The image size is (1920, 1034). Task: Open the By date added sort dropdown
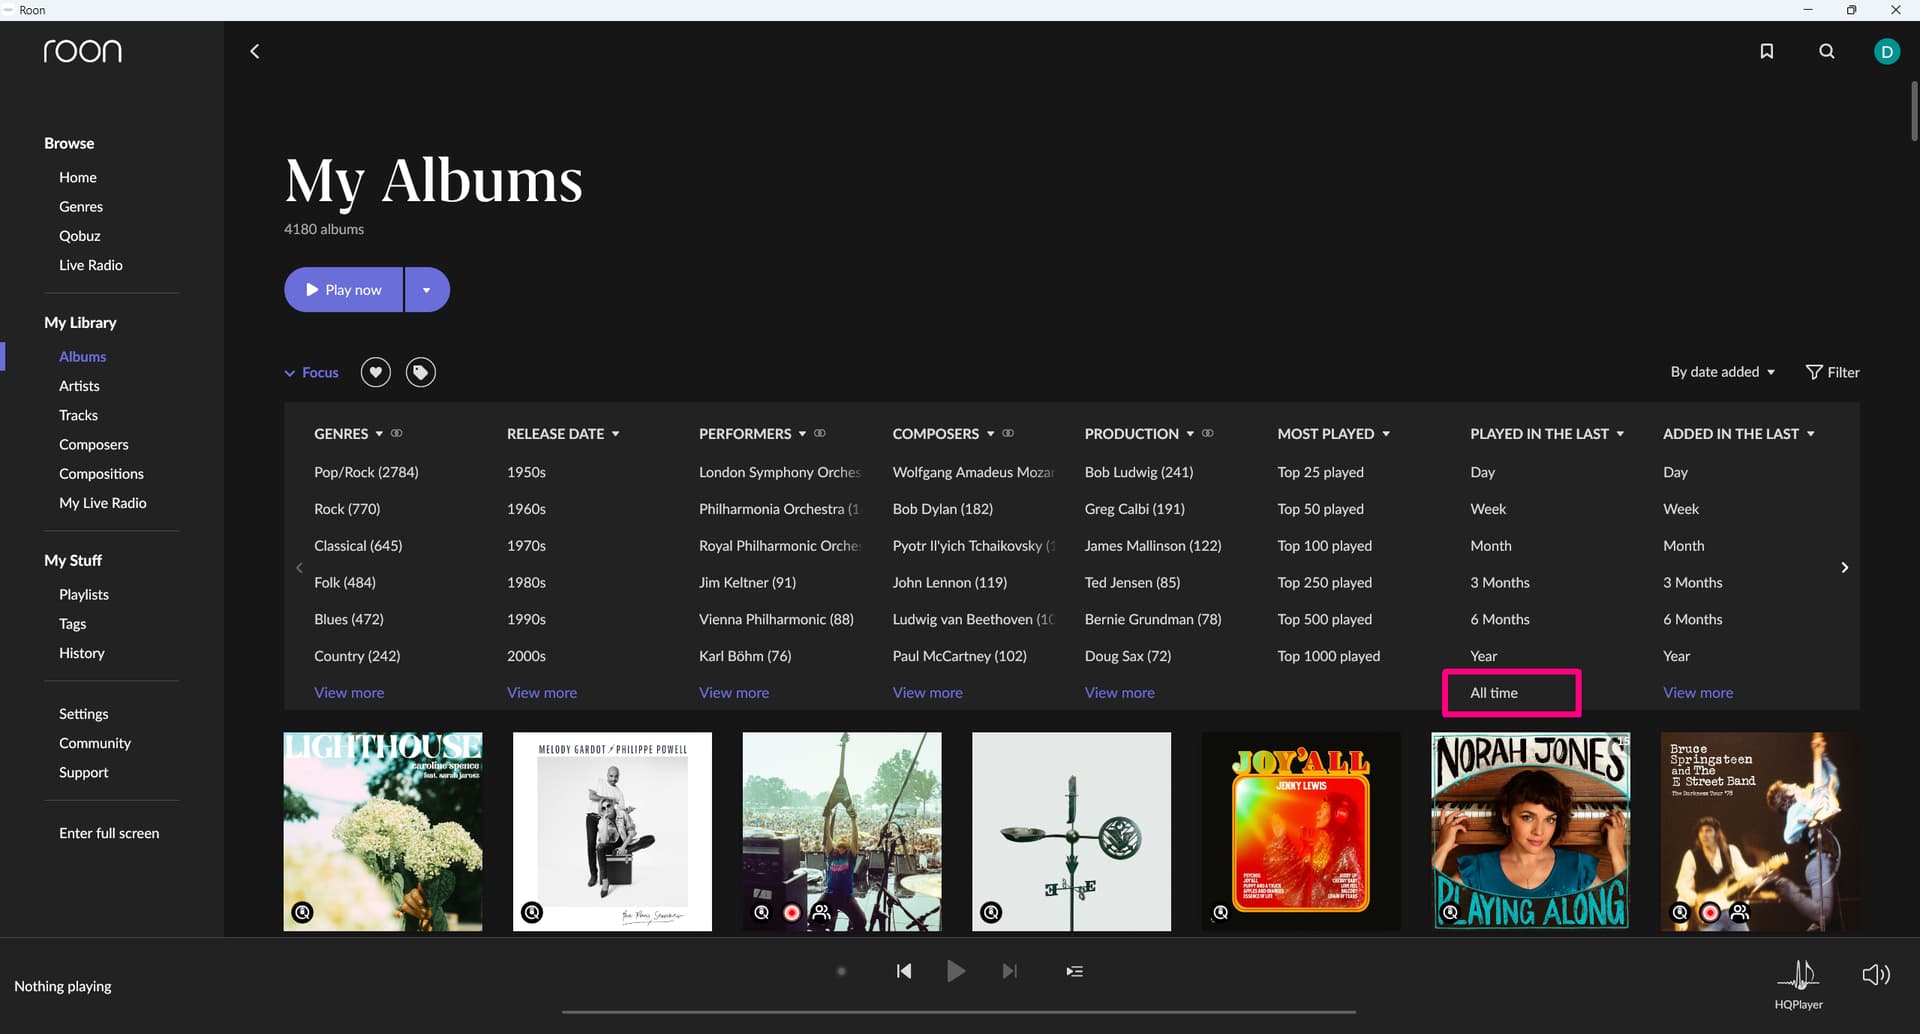click(1722, 372)
